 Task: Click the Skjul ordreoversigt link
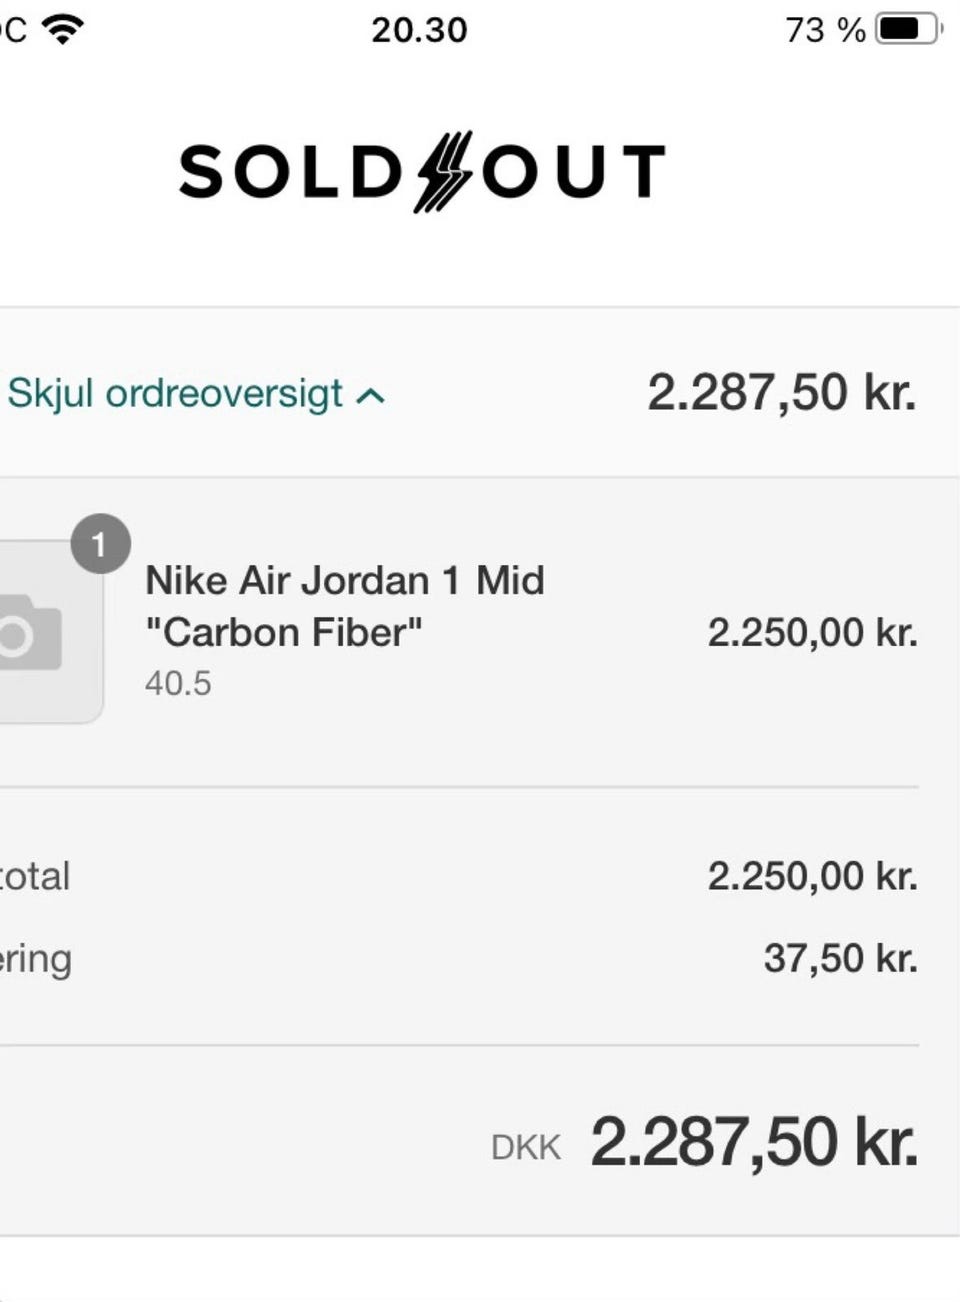176,394
